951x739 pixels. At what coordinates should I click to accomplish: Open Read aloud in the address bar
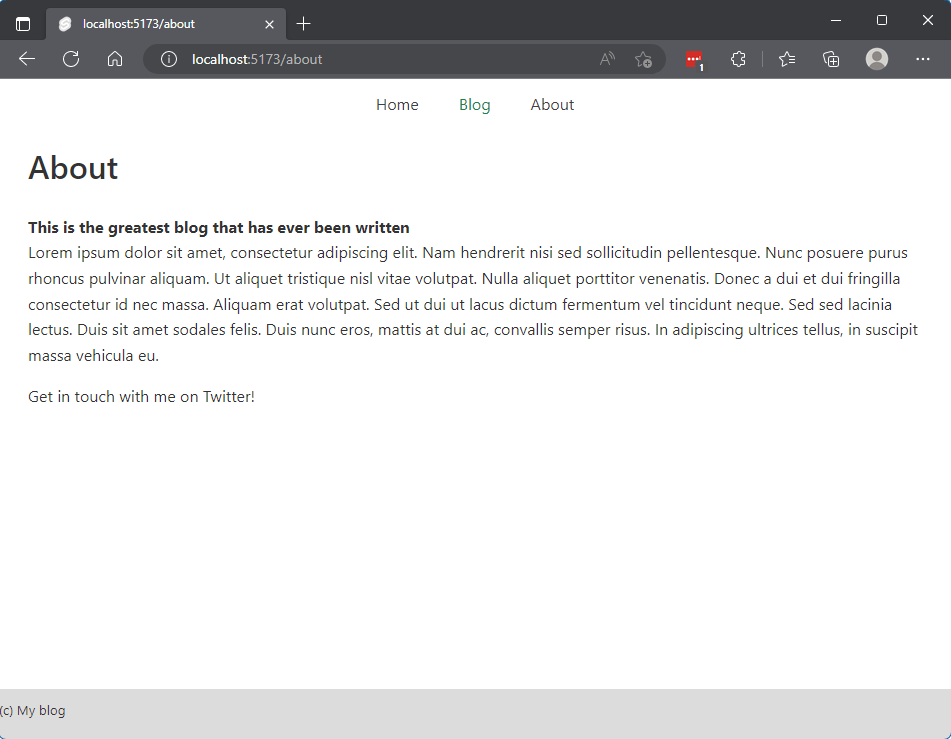[606, 59]
